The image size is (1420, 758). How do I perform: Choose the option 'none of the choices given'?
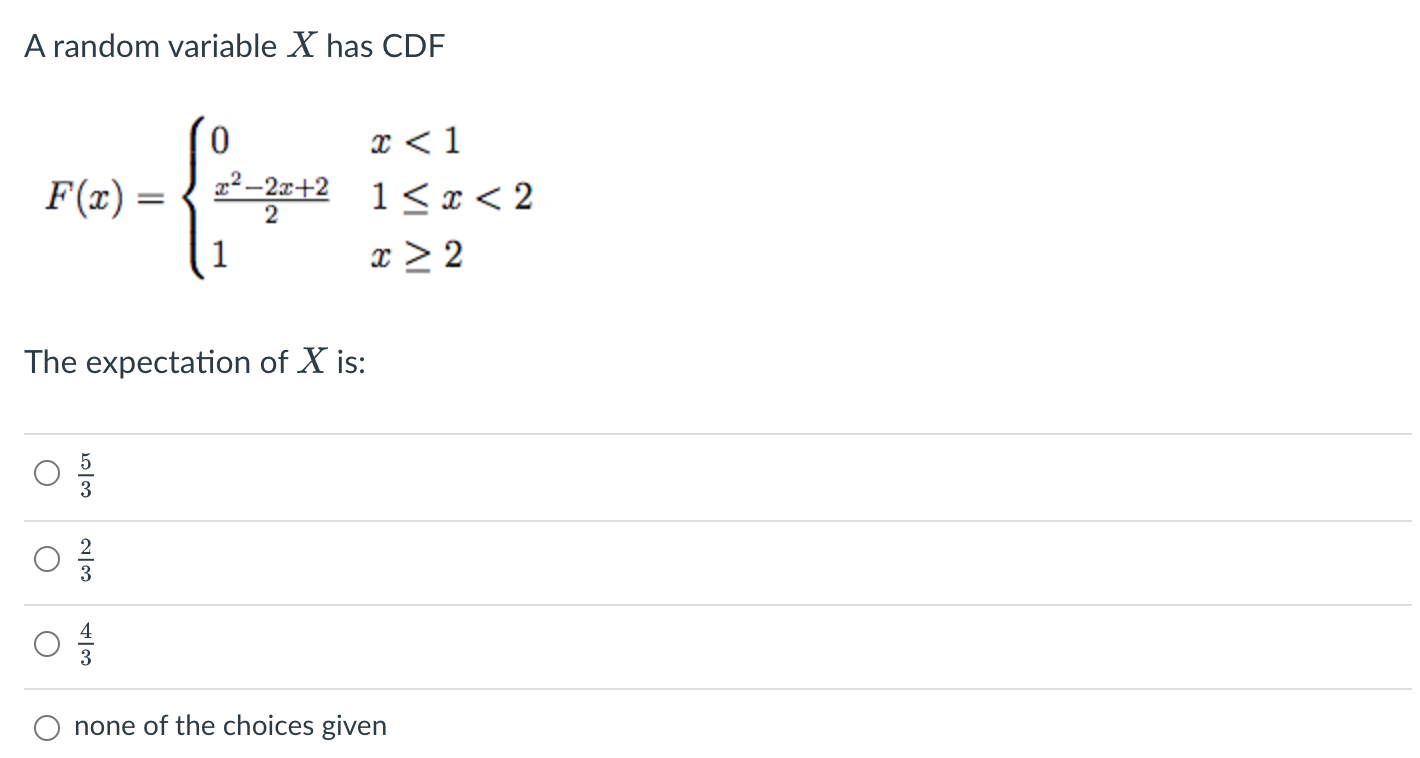coord(46,727)
